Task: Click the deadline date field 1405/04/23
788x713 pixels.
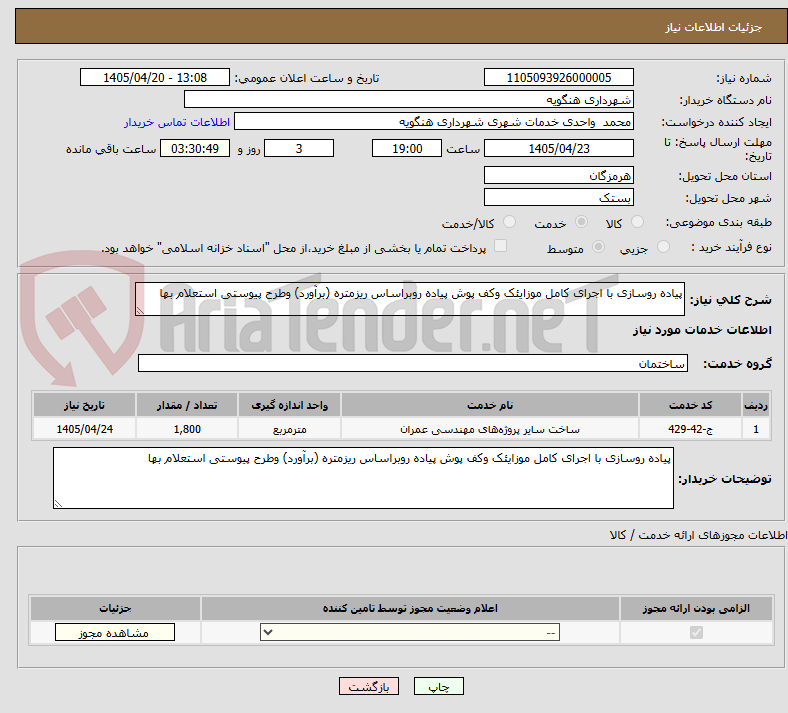Action: point(558,148)
